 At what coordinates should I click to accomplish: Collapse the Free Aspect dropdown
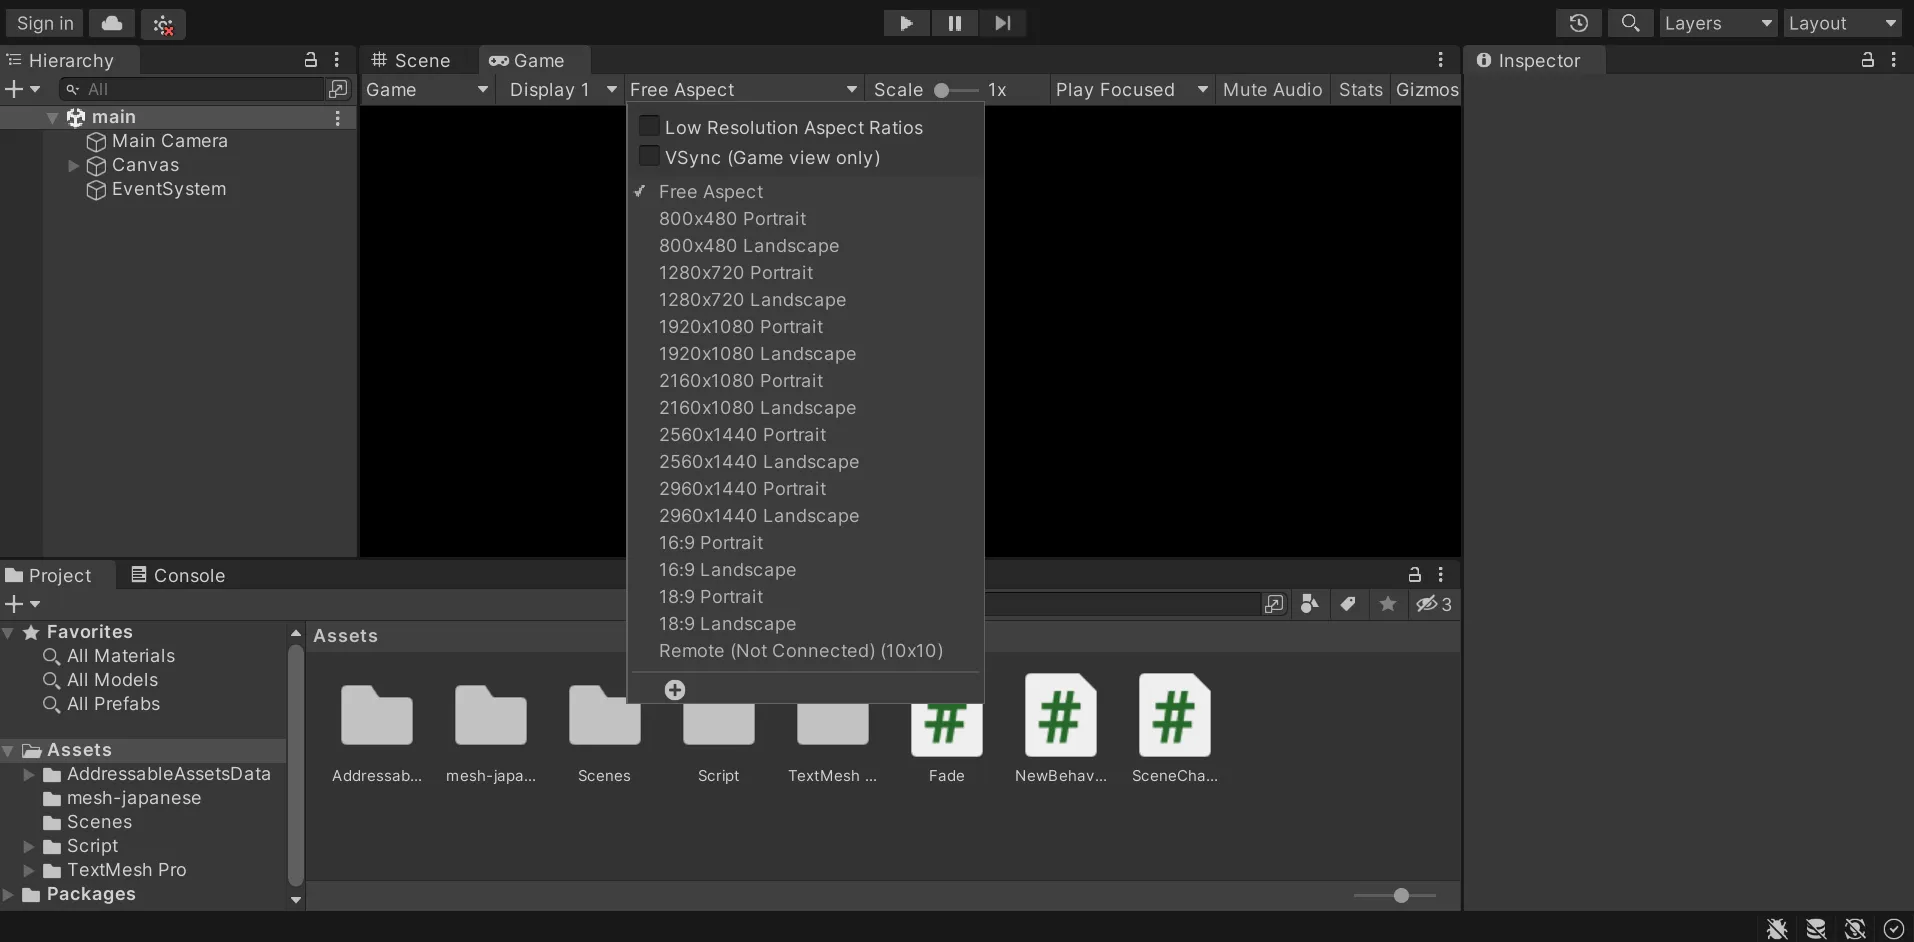(x=744, y=90)
